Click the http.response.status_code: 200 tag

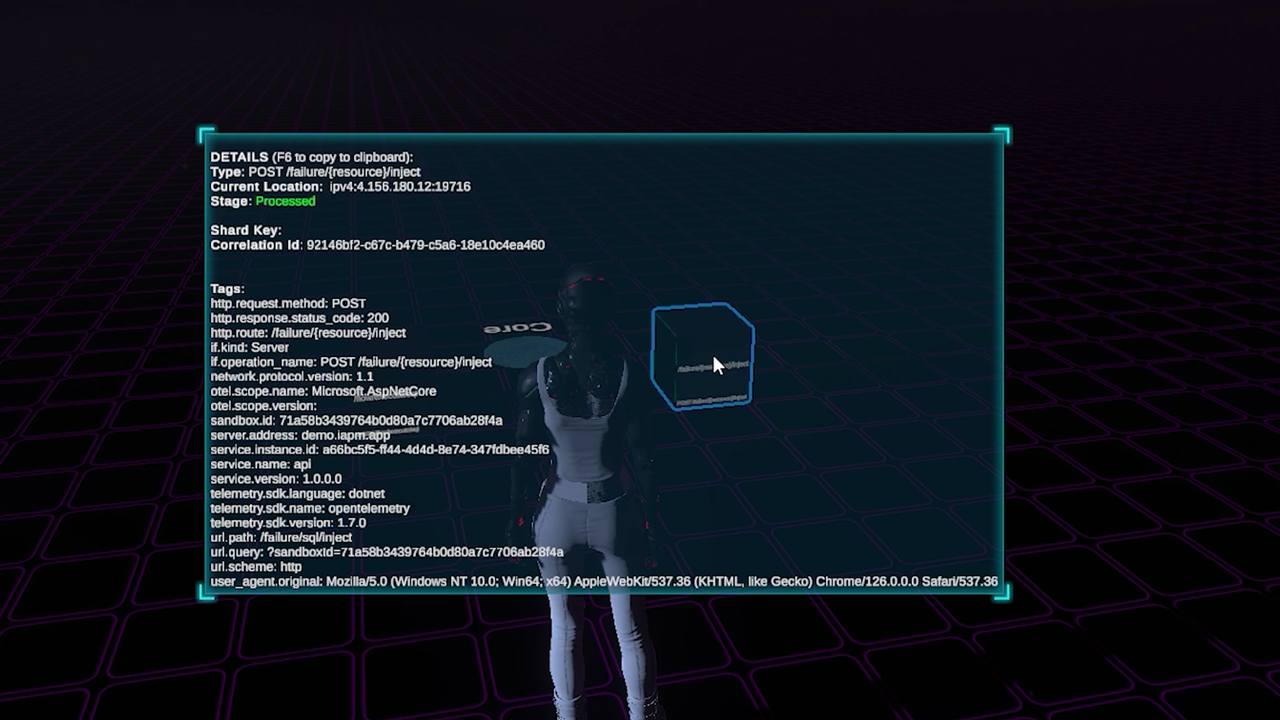click(x=299, y=318)
